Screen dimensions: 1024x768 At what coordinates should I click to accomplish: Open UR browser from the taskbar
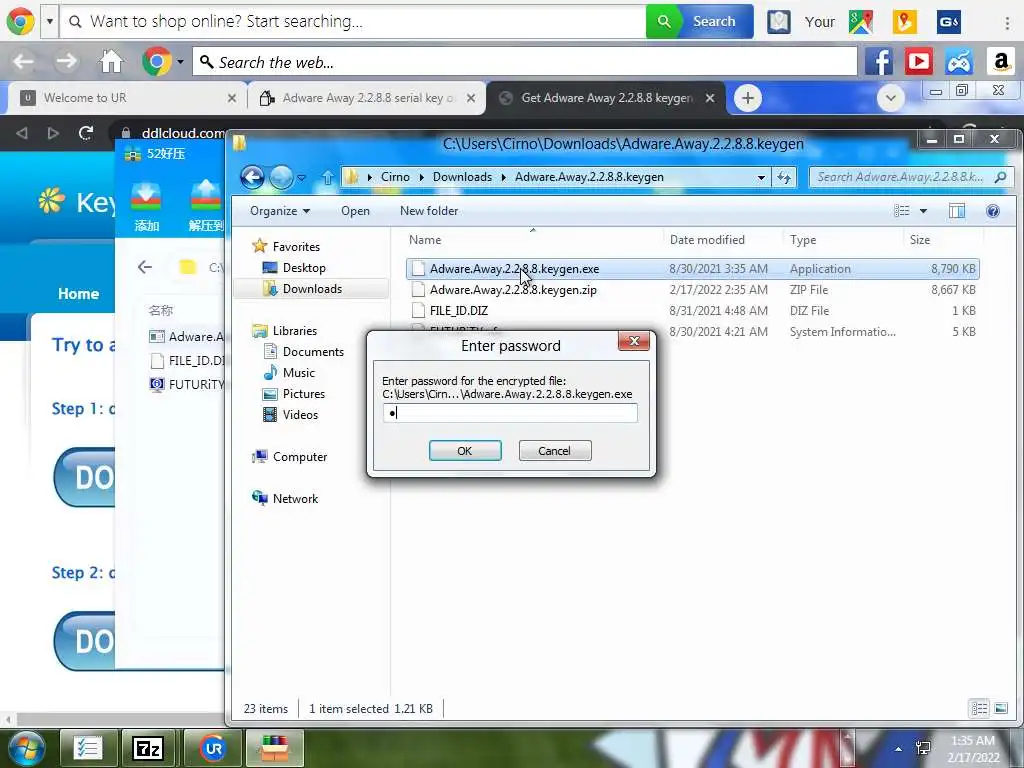(213, 748)
